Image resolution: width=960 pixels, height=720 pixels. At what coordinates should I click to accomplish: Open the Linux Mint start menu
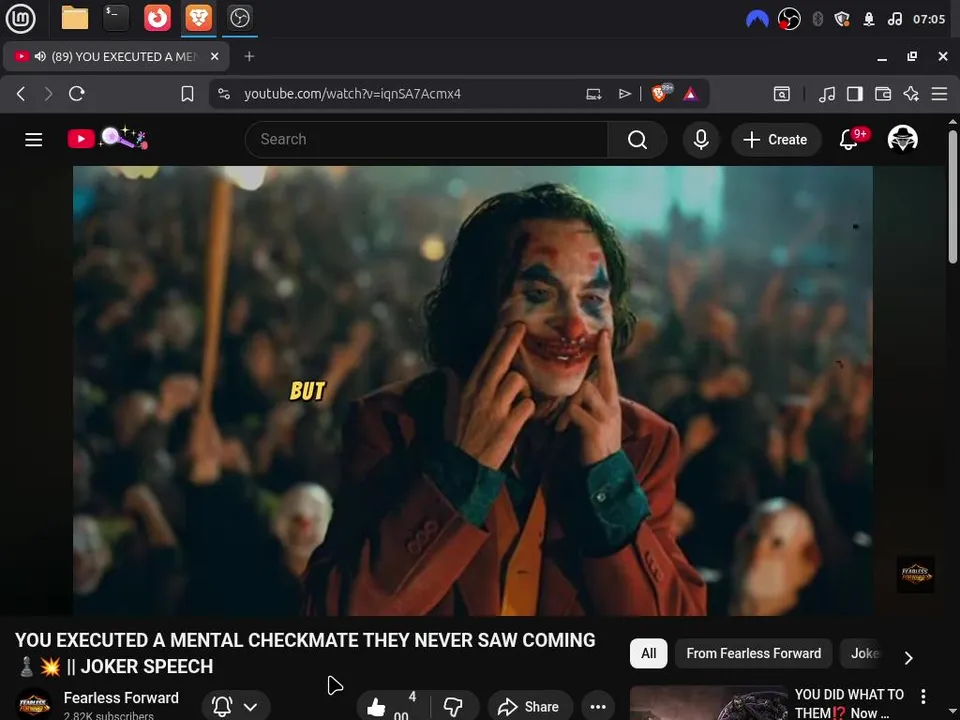click(20, 18)
